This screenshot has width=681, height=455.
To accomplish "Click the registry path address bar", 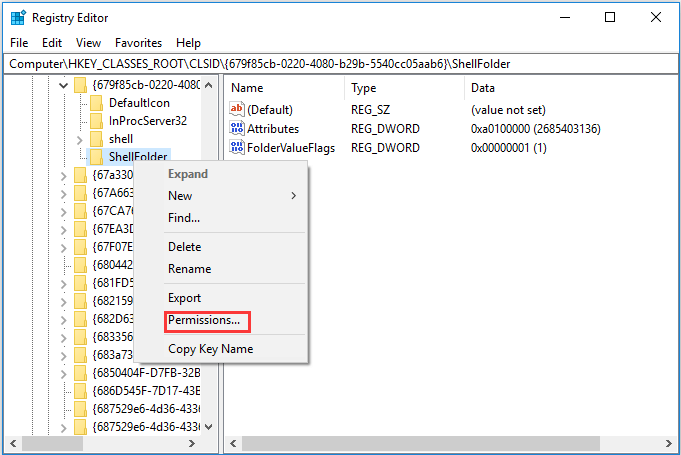I will [340, 64].
